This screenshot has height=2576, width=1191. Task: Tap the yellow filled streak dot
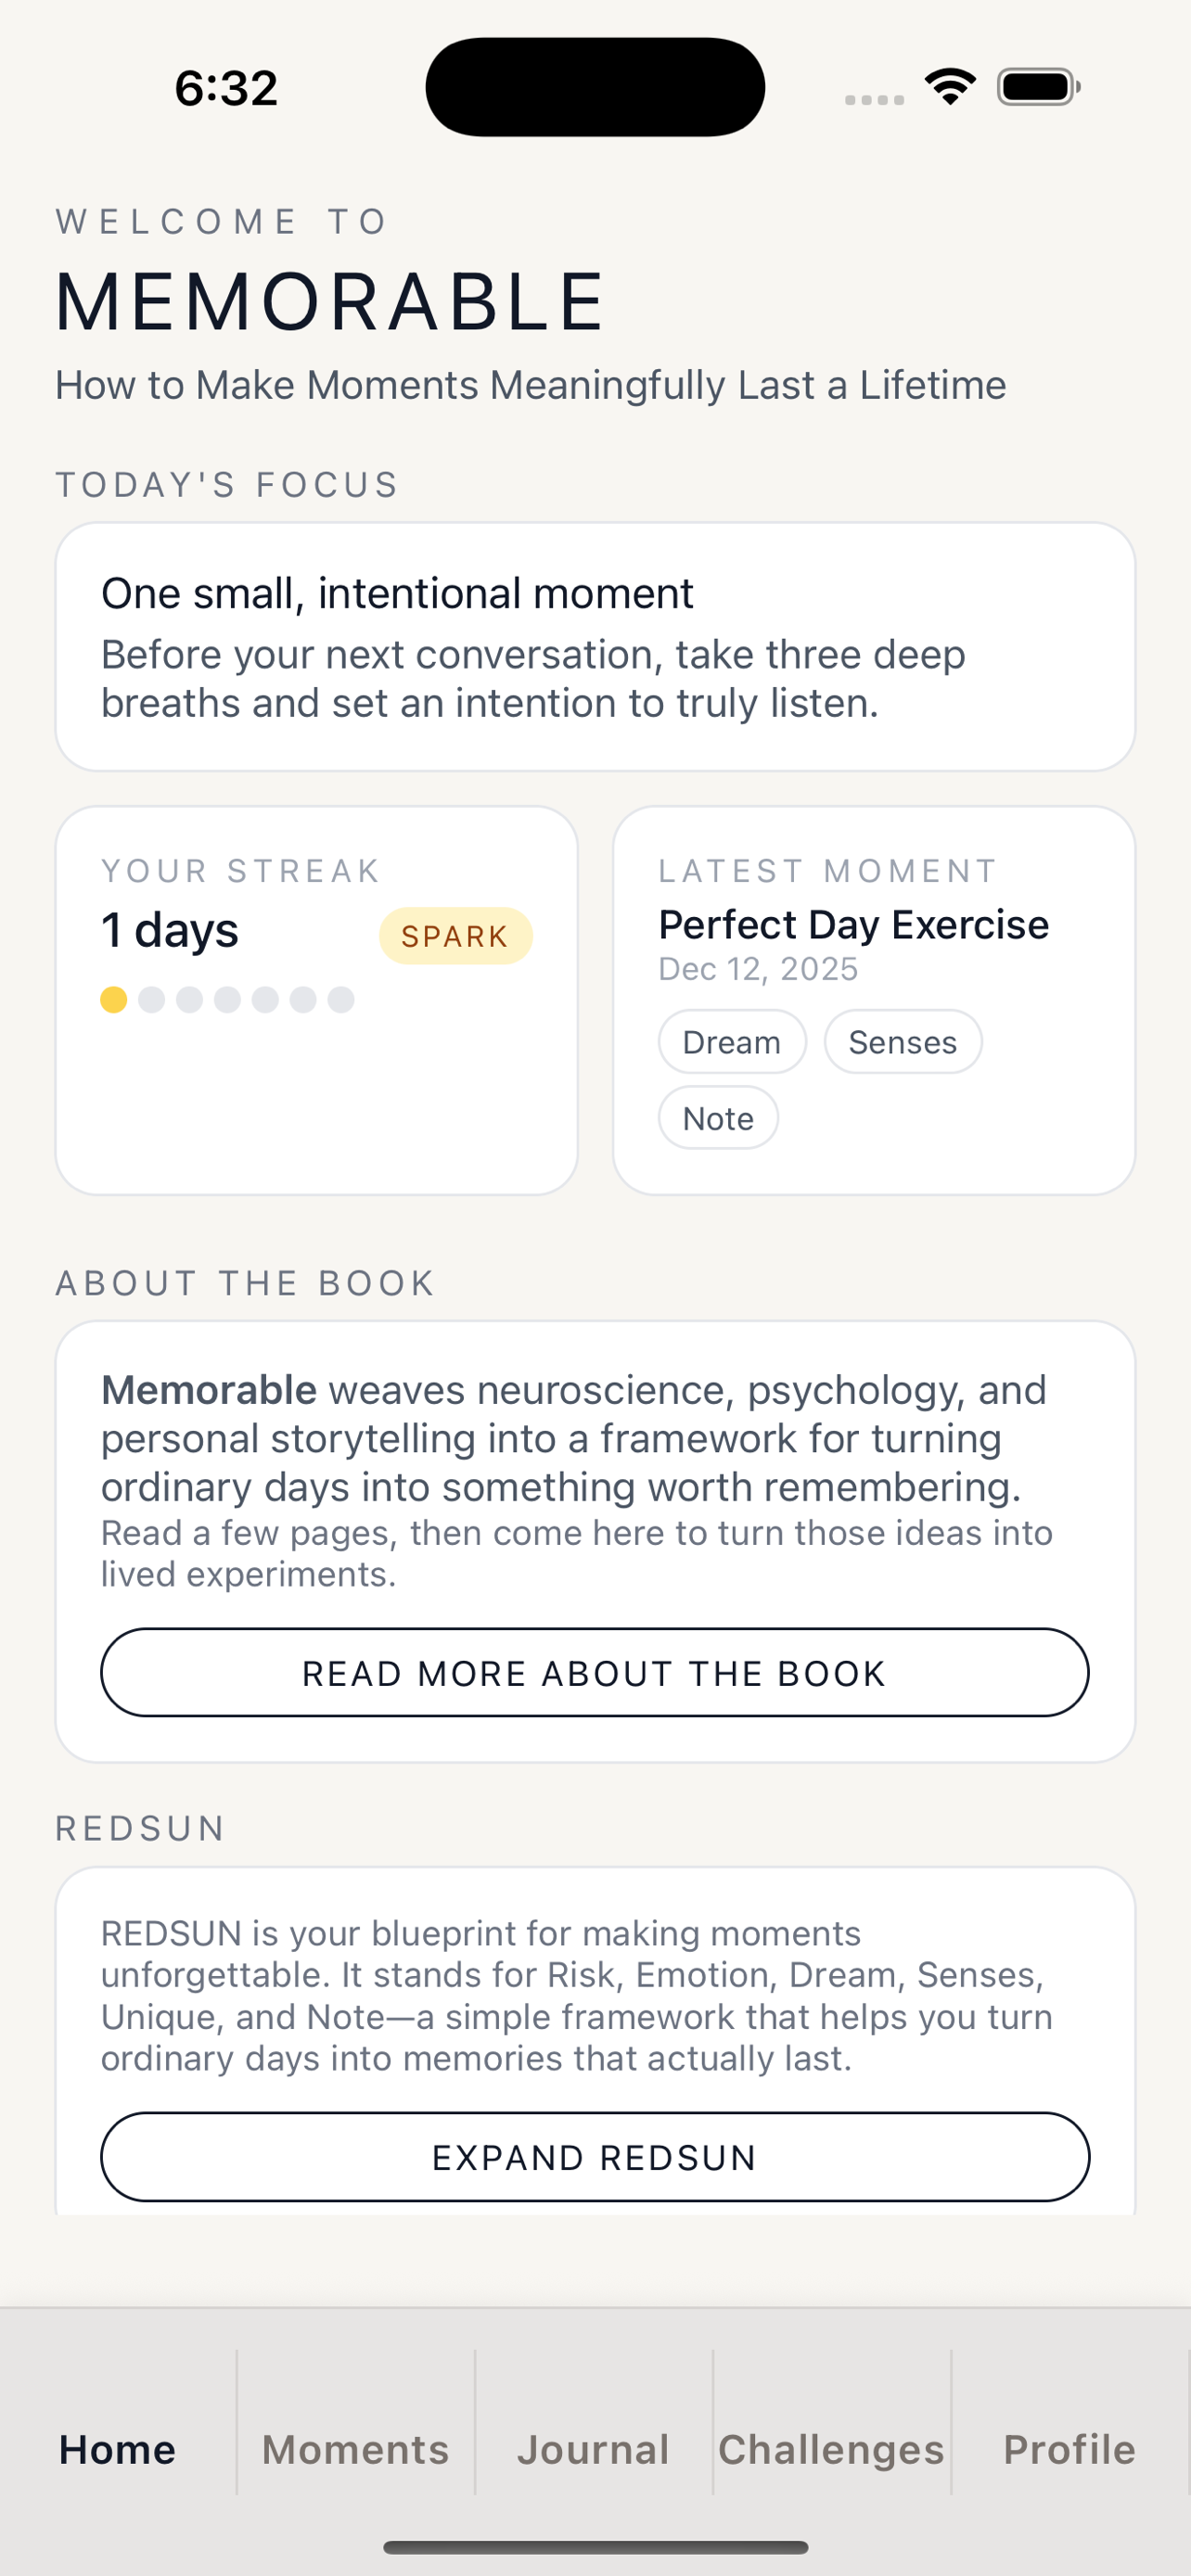(x=114, y=999)
